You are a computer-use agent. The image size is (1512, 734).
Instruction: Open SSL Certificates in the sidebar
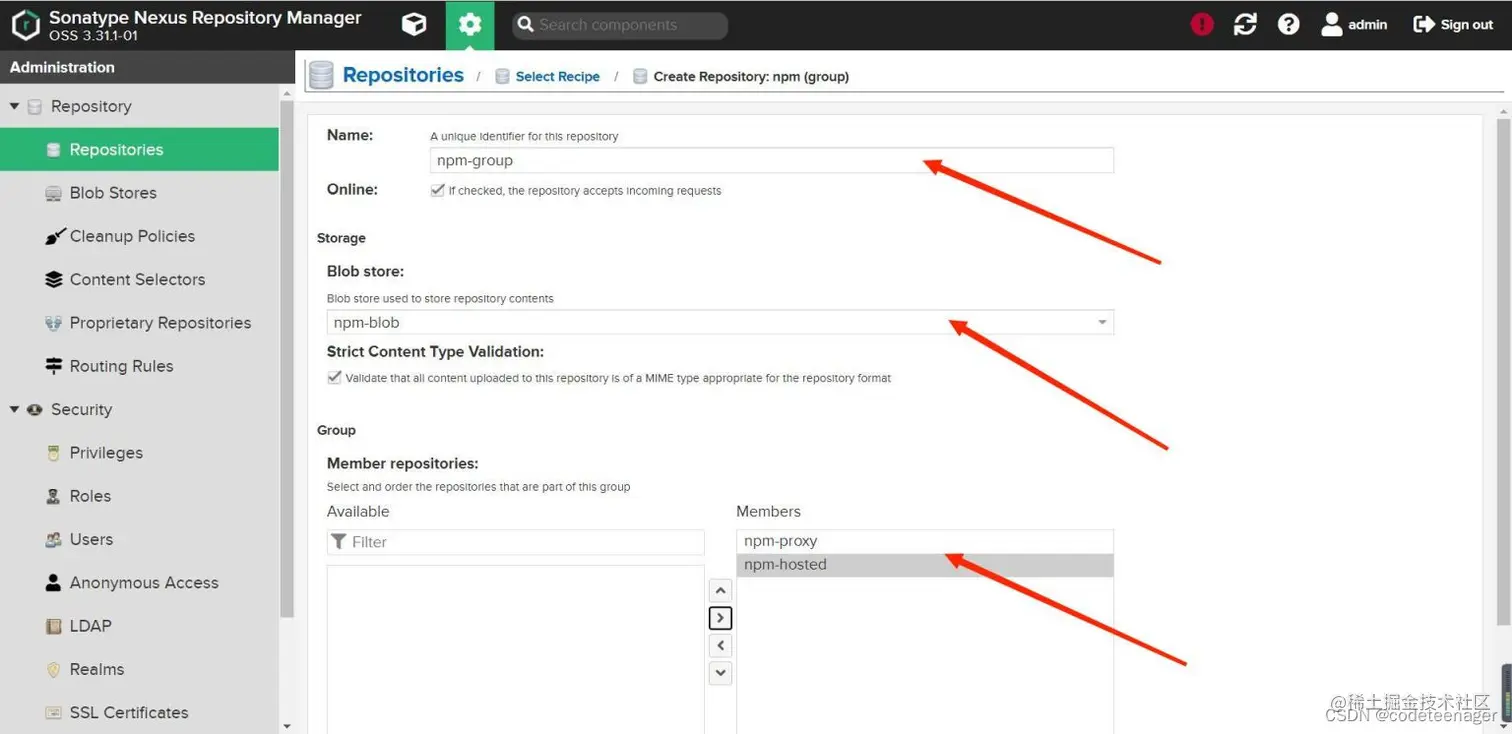coord(139,713)
